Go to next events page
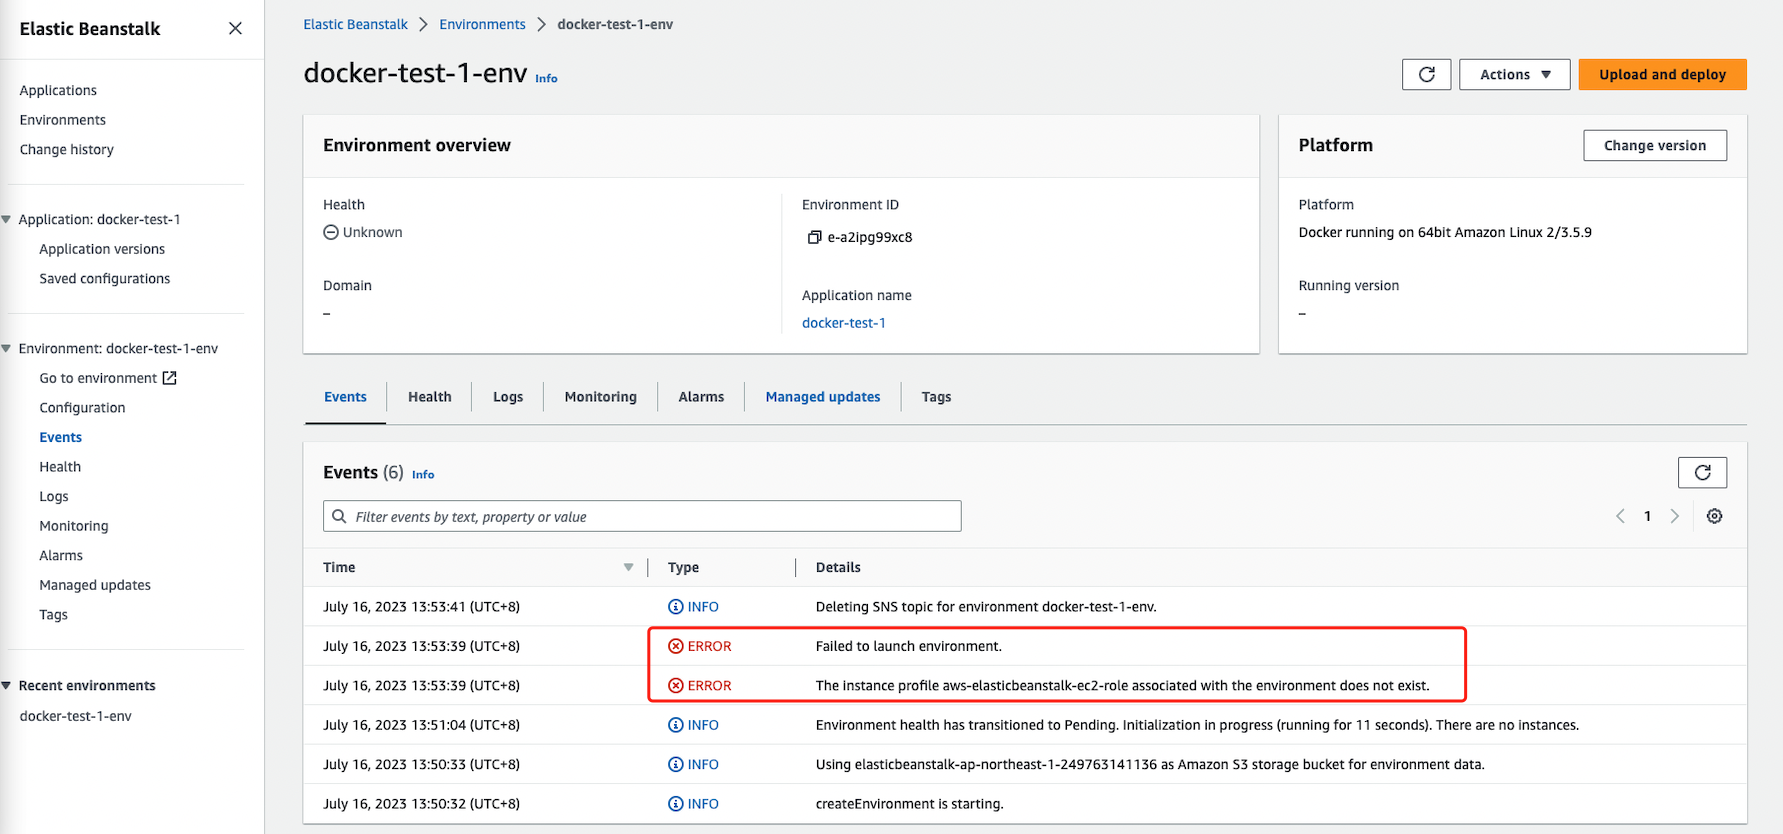 coord(1674,517)
